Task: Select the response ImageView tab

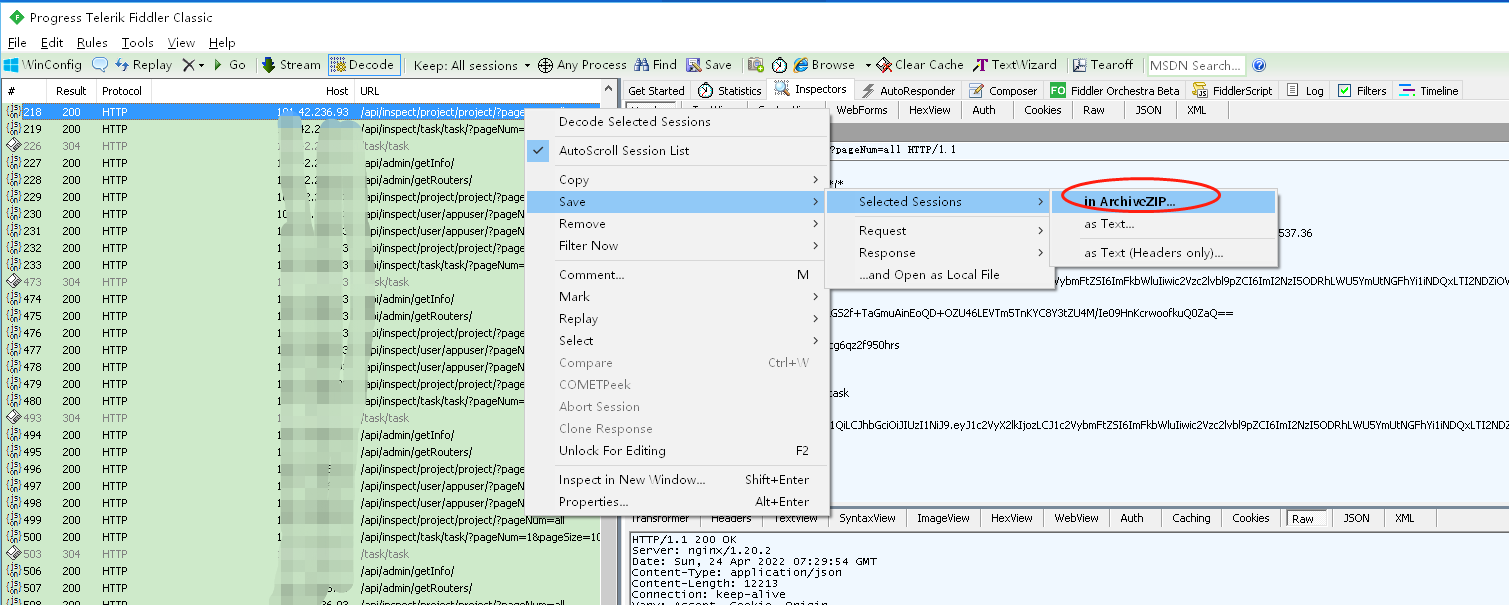Action: (943, 518)
